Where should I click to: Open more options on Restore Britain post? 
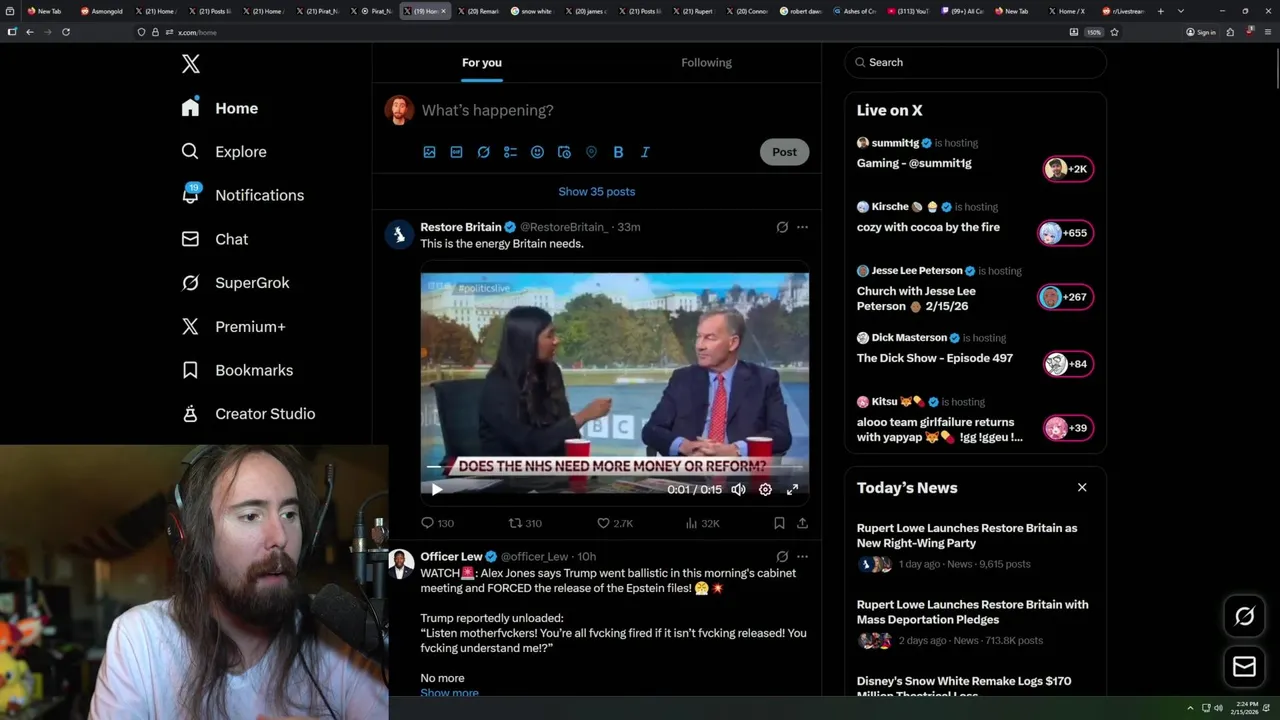(x=802, y=227)
